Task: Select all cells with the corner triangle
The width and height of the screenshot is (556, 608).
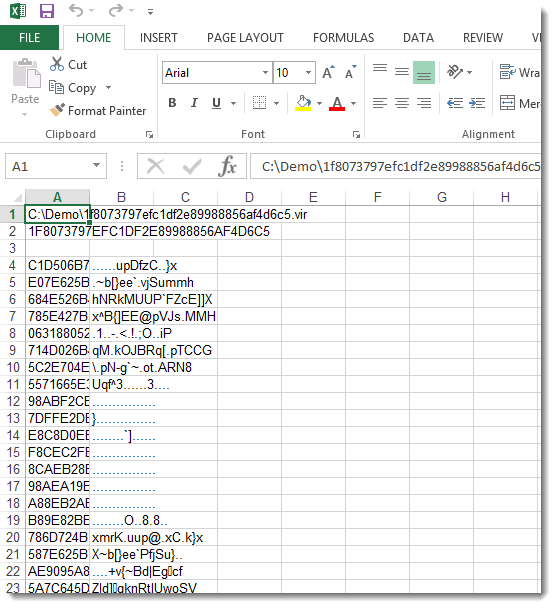Action: 17,198
